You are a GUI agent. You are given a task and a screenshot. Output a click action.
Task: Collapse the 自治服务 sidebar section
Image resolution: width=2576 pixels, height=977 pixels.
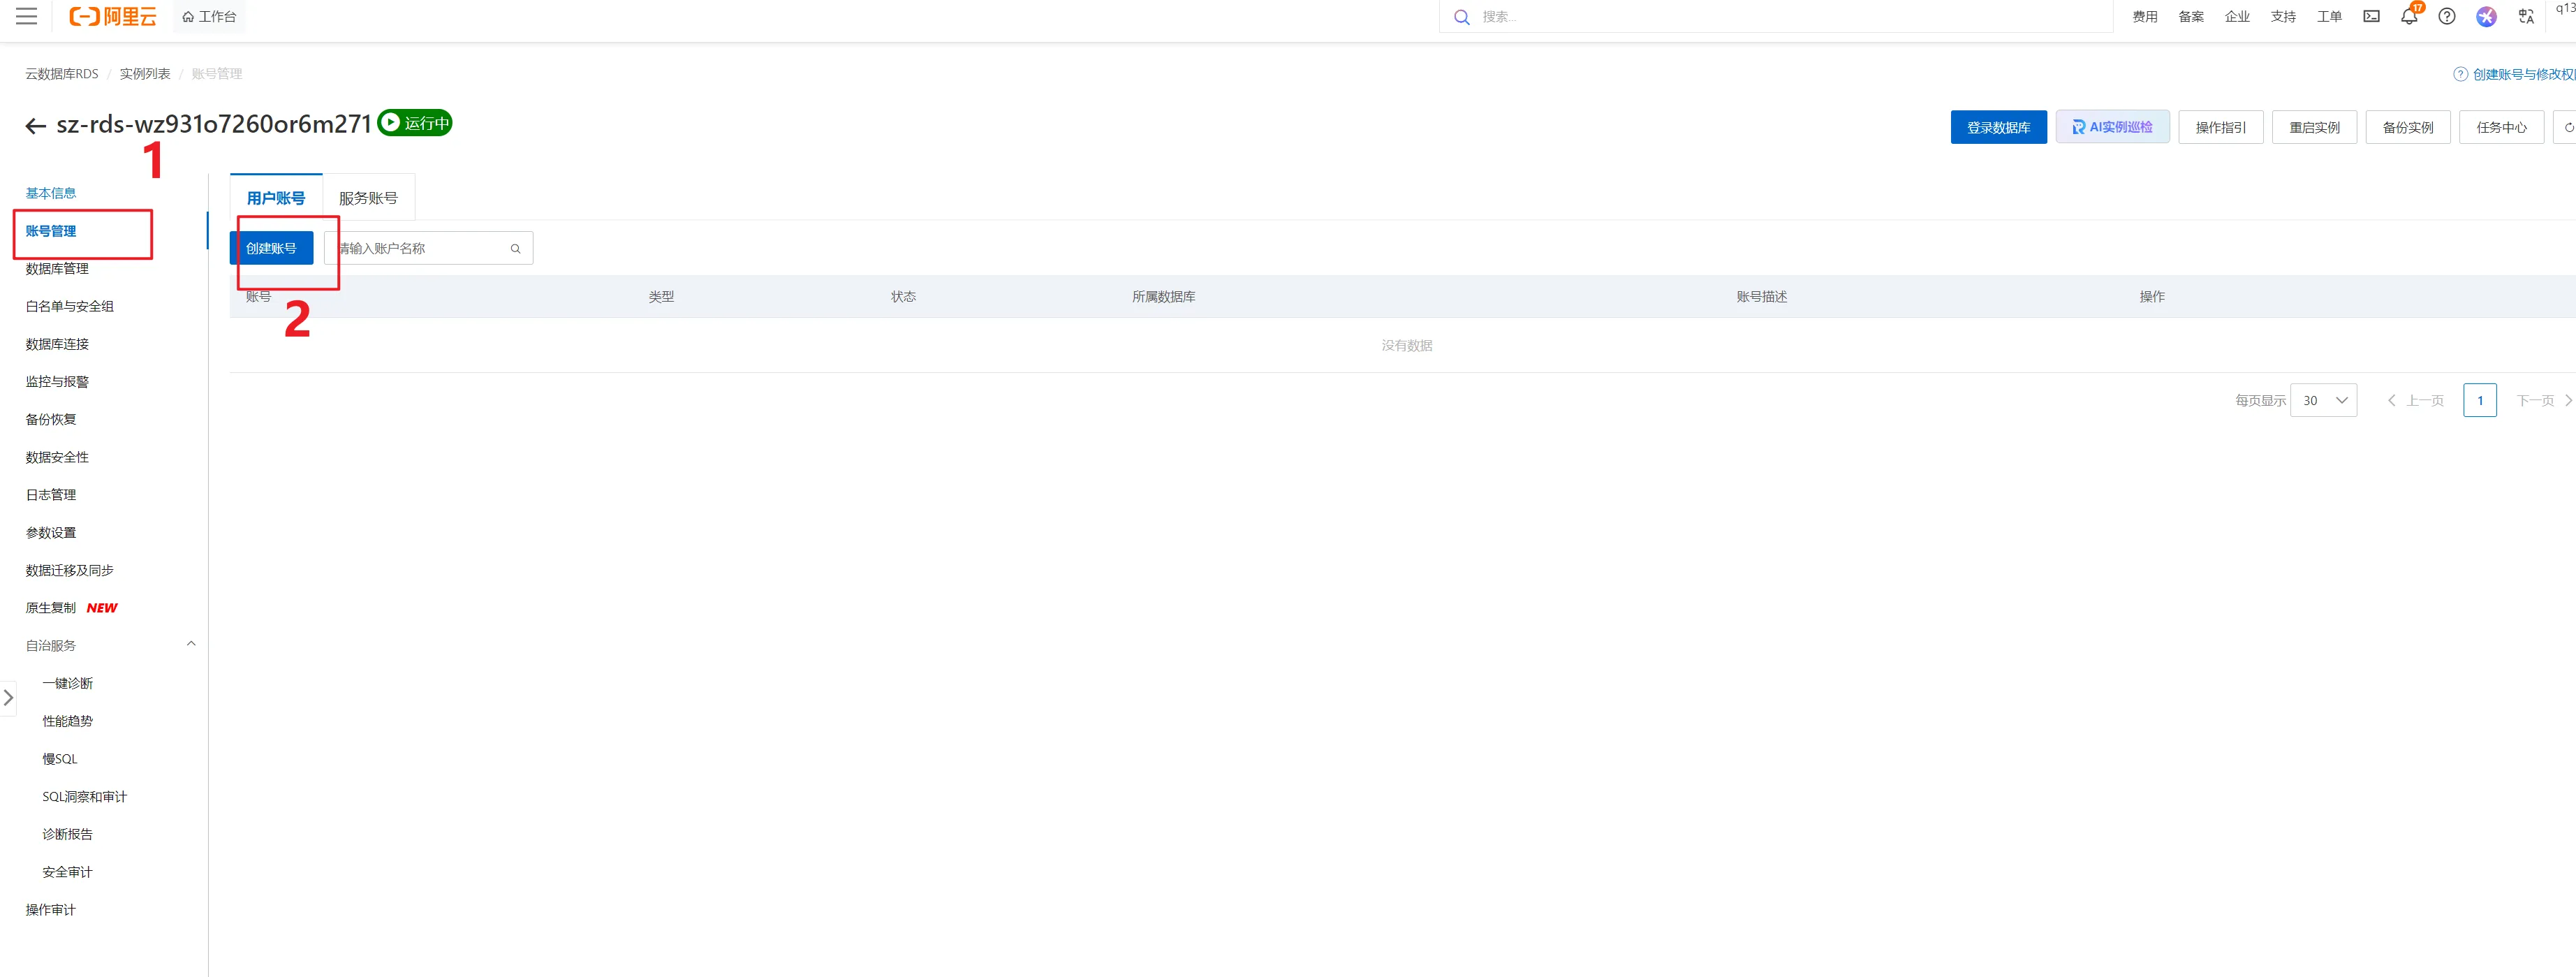[191, 644]
